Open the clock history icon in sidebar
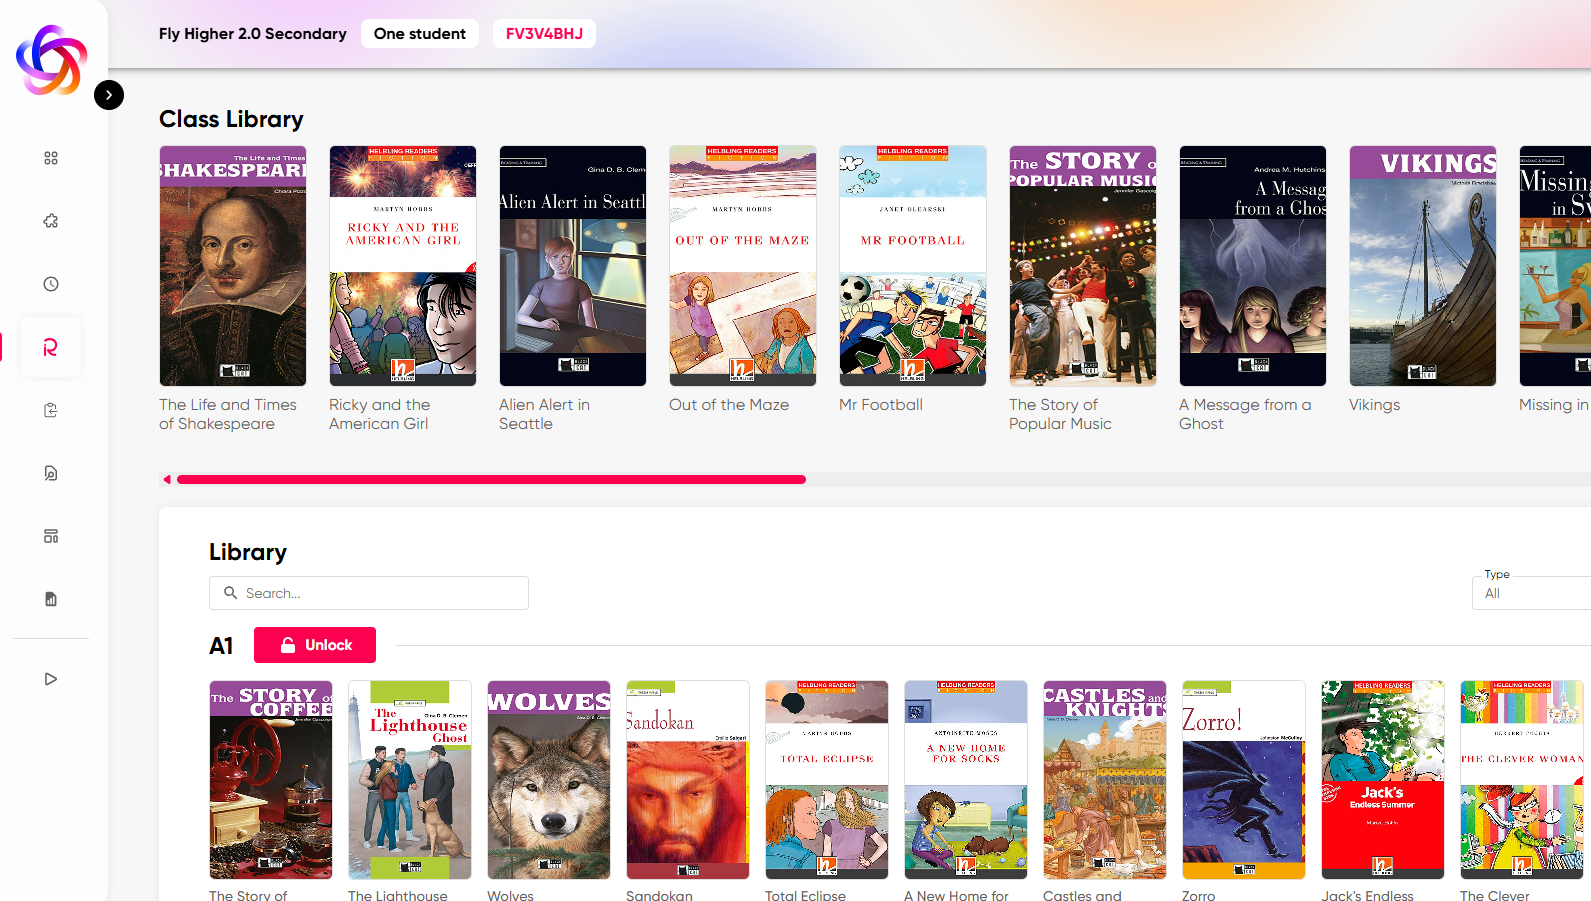1591x901 pixels. (51, 284)
